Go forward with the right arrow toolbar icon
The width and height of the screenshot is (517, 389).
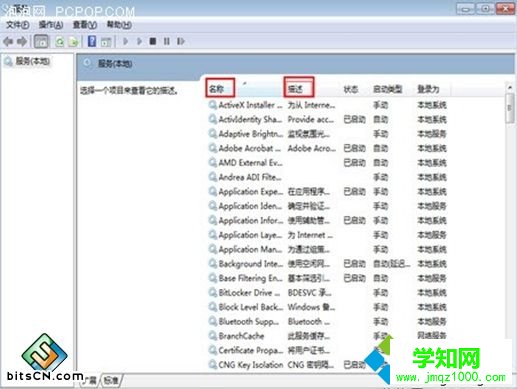[22, 42]
